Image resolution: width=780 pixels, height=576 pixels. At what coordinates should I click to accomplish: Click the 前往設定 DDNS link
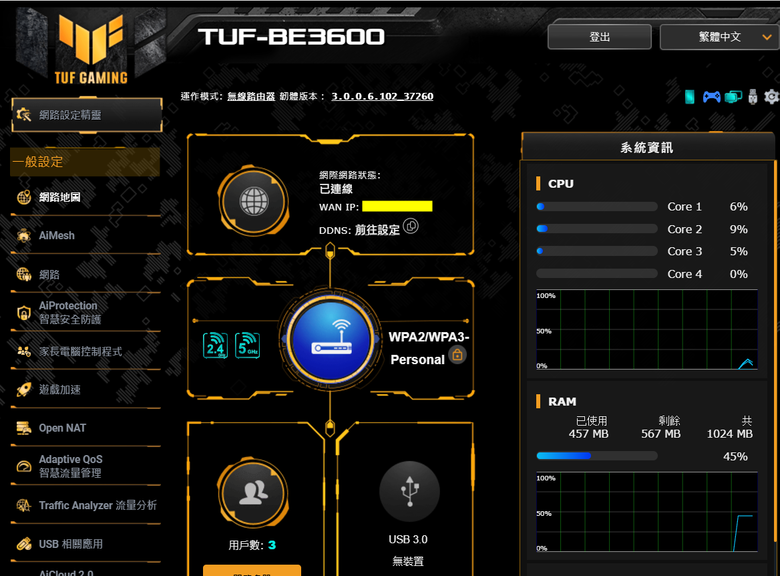click(x=377, y=230)
